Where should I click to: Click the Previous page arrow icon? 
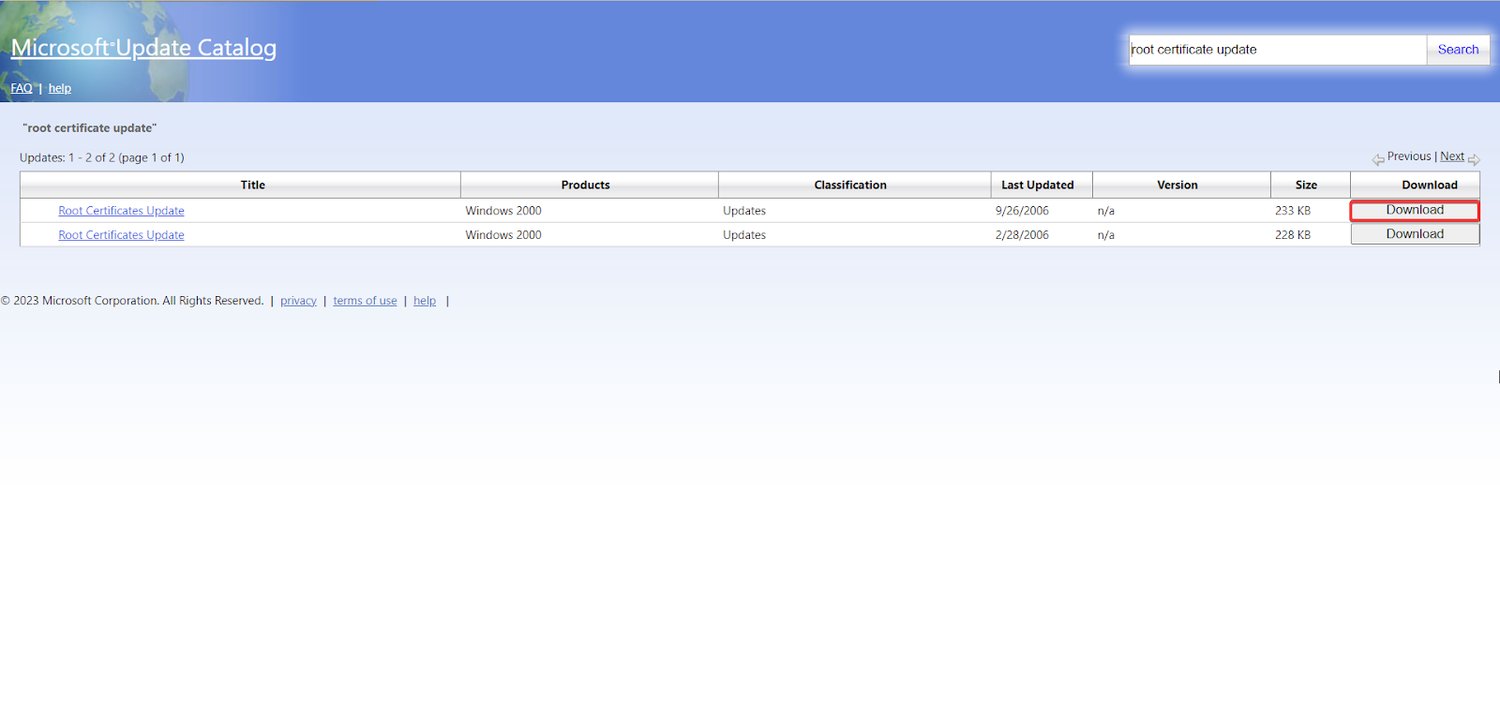pyautogui.click(x=1378, y=159)
